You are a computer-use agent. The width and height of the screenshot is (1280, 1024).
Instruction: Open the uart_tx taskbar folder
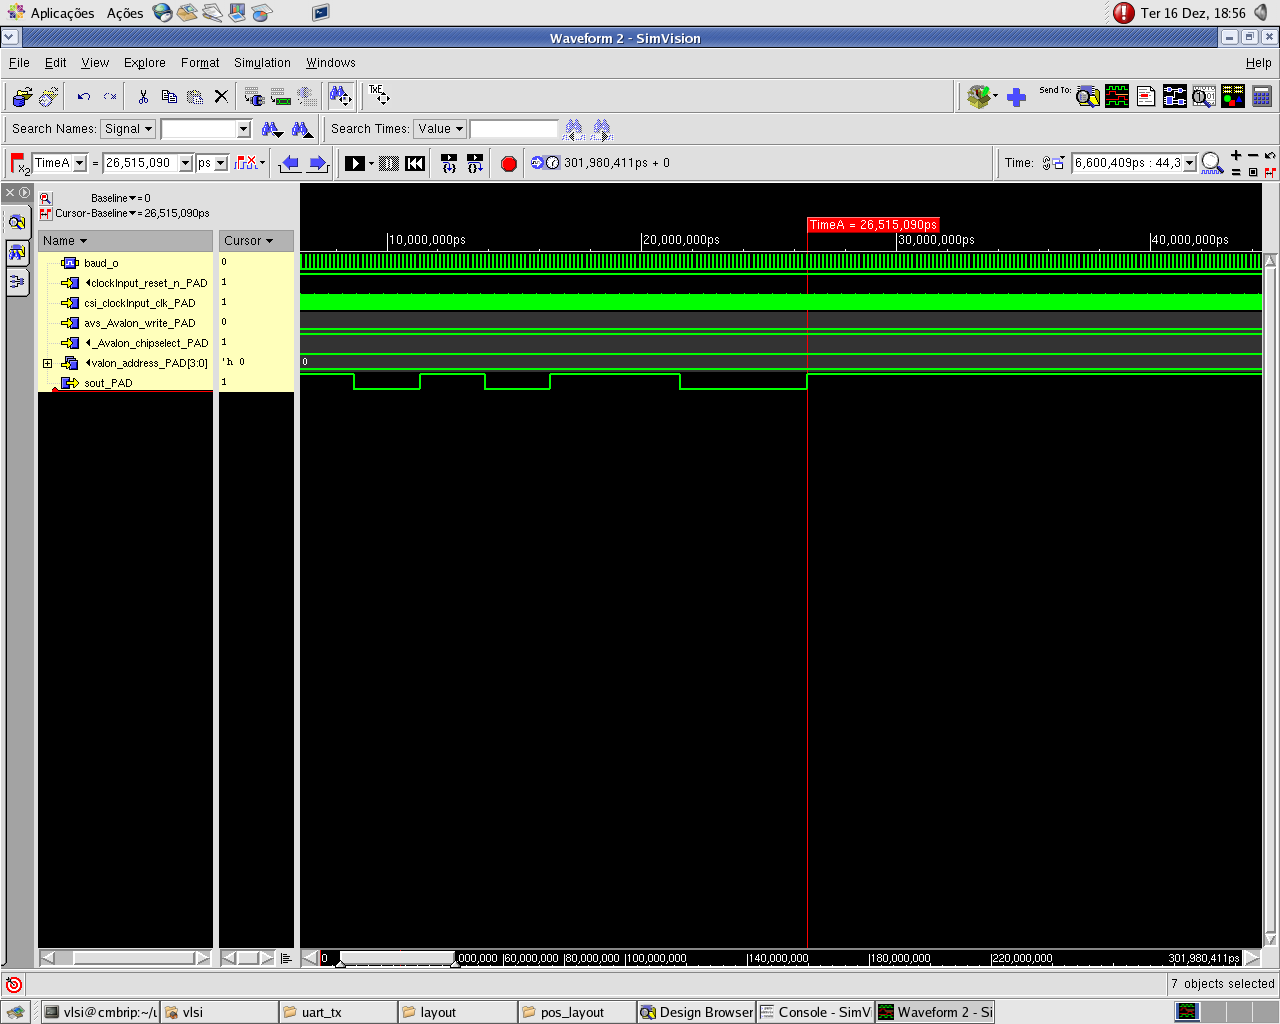338,1012
